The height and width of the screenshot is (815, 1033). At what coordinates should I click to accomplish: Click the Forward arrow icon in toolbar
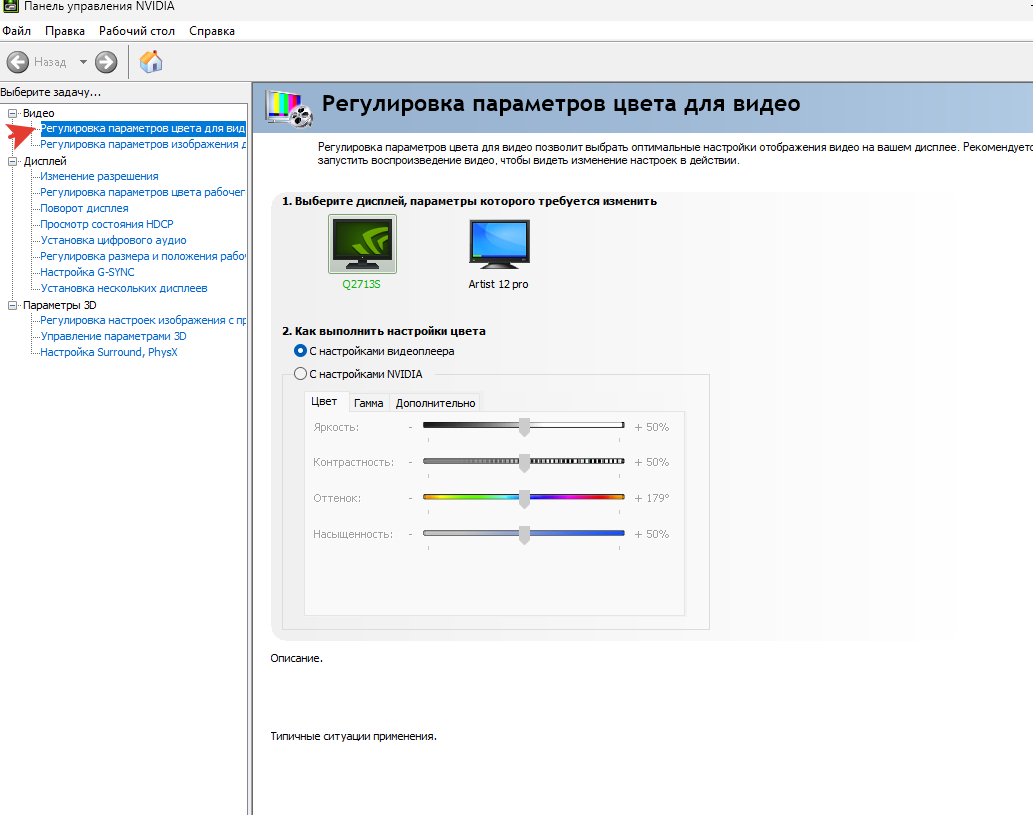coord(106,62)
